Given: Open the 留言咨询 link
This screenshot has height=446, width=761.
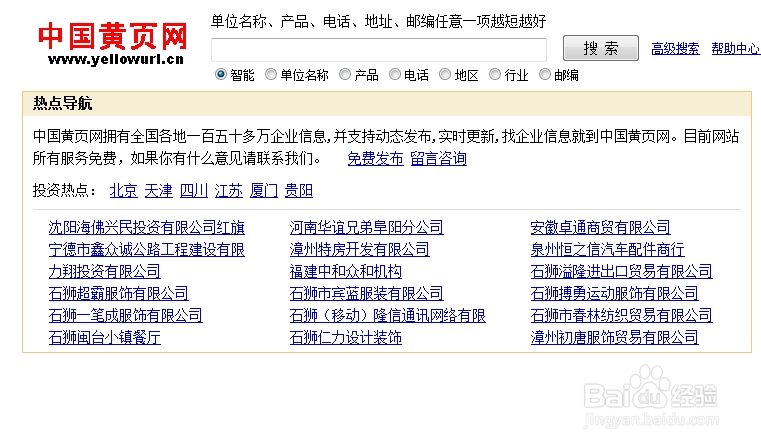Looking at the screenshot, I should coord(438,159).
